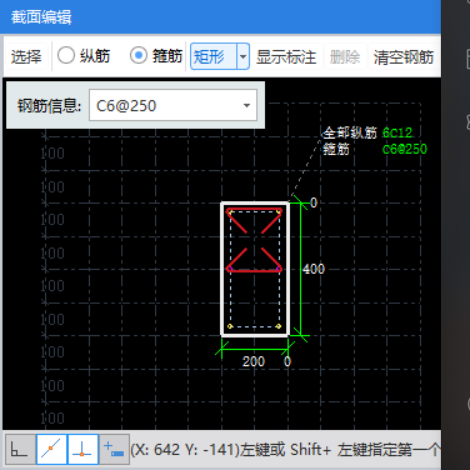Screen dimensions: 470x470
Task: Click the green C6@250 stirrup label
Action: [x=404, y=149]
